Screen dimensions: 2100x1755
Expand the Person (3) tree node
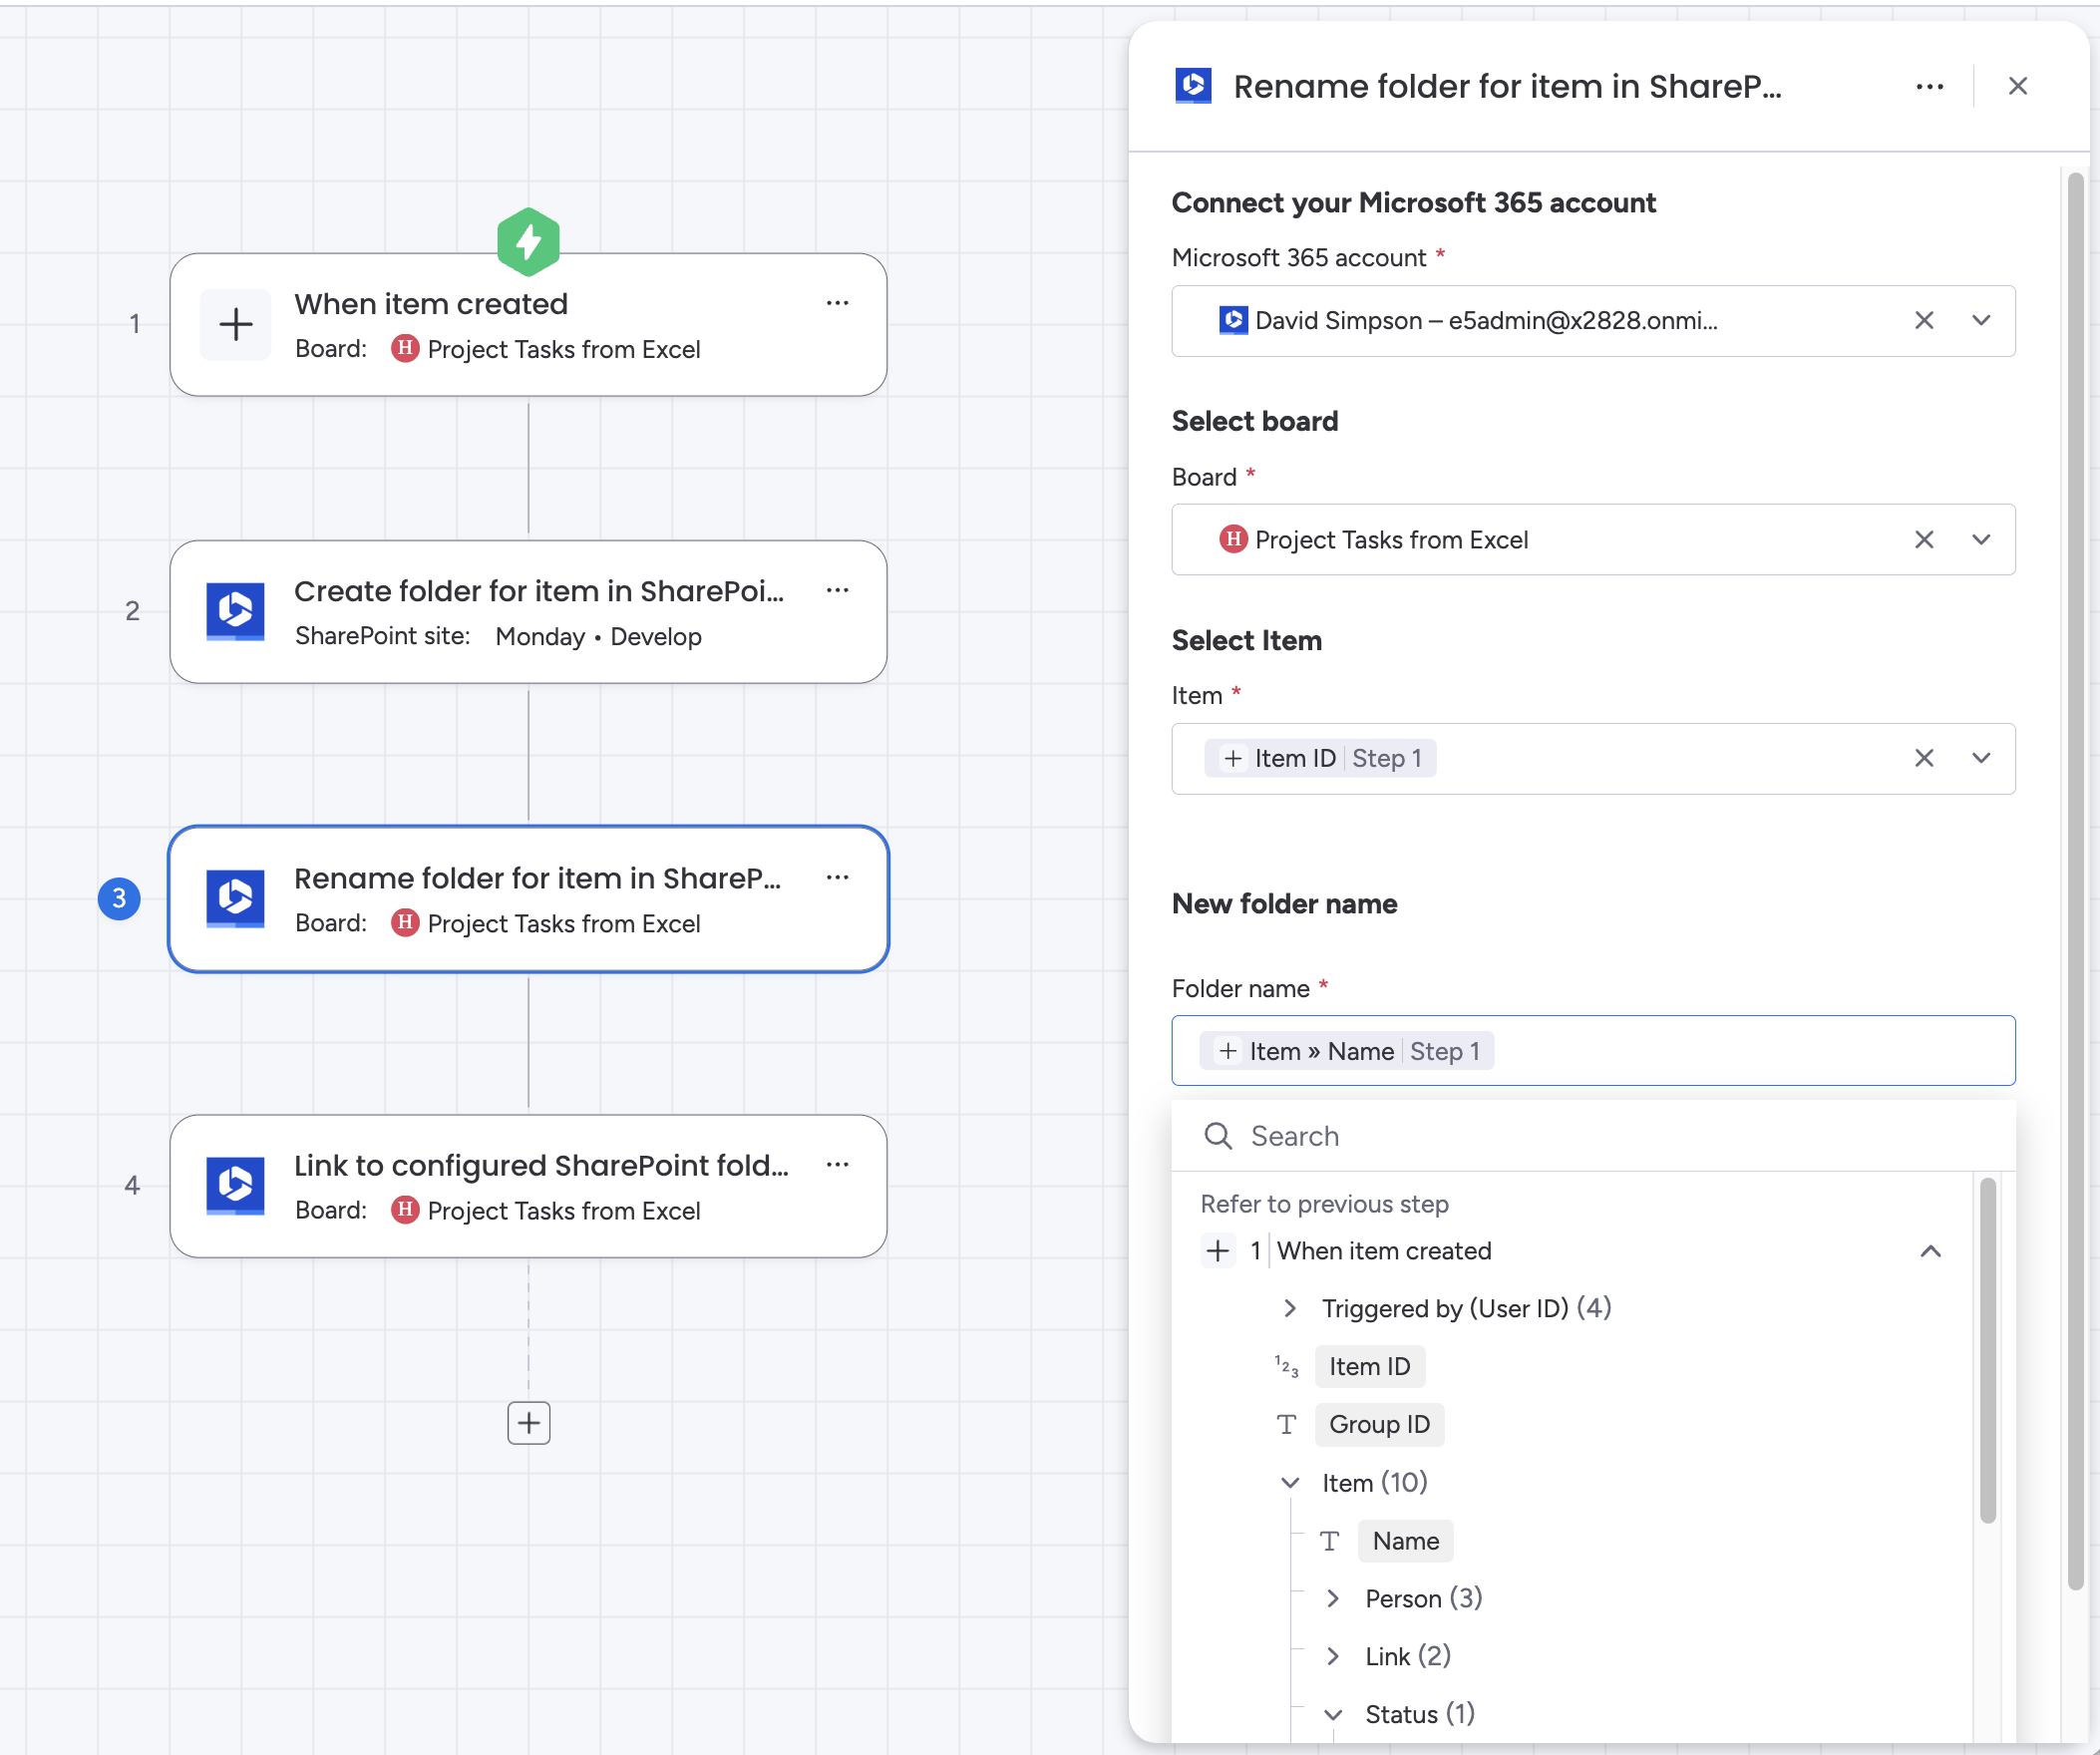click(1333, 1598)
